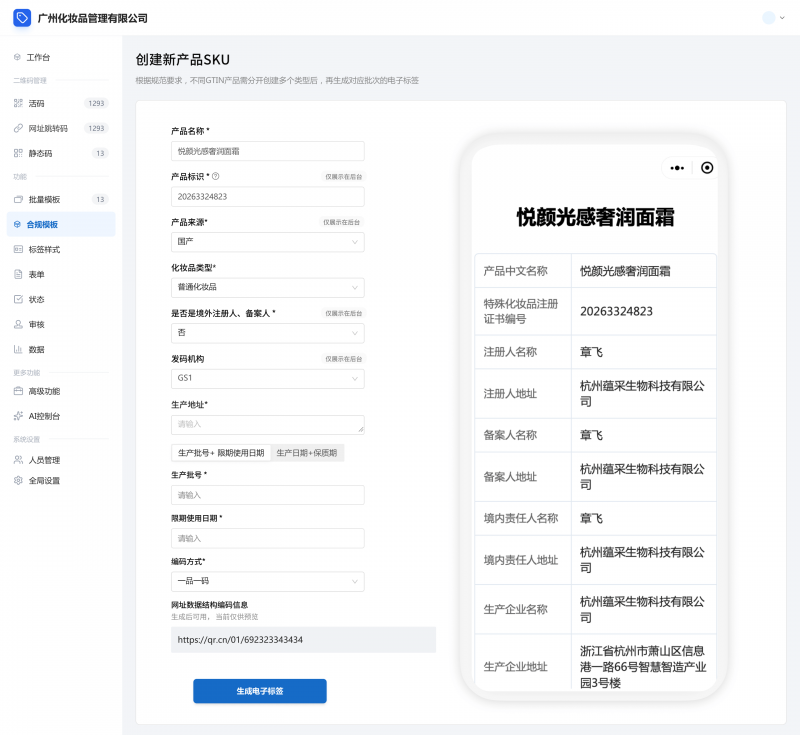The width and height of the screenshot is (800, 735).
Task: Click the 状态 checkbox-style icon
Action: (x=18, y=299)
